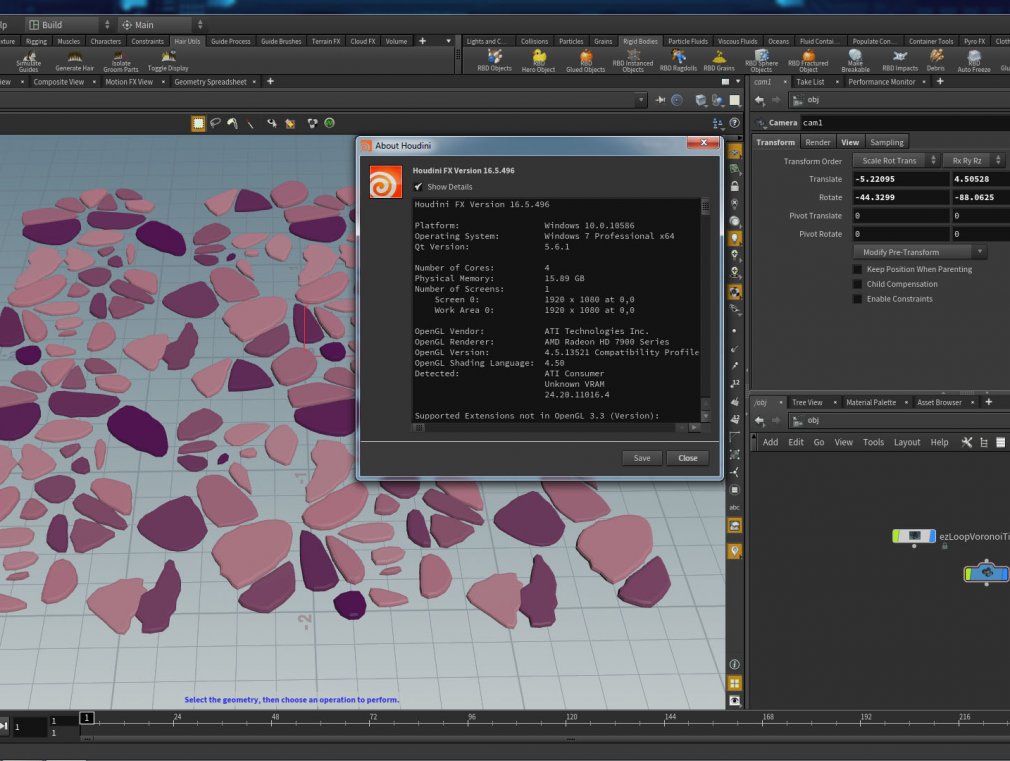The height and width of the screenshot is (761, 1010).
Task: Open the Geometry Spreadsheet tab
Action: click(x=210, y=82)
